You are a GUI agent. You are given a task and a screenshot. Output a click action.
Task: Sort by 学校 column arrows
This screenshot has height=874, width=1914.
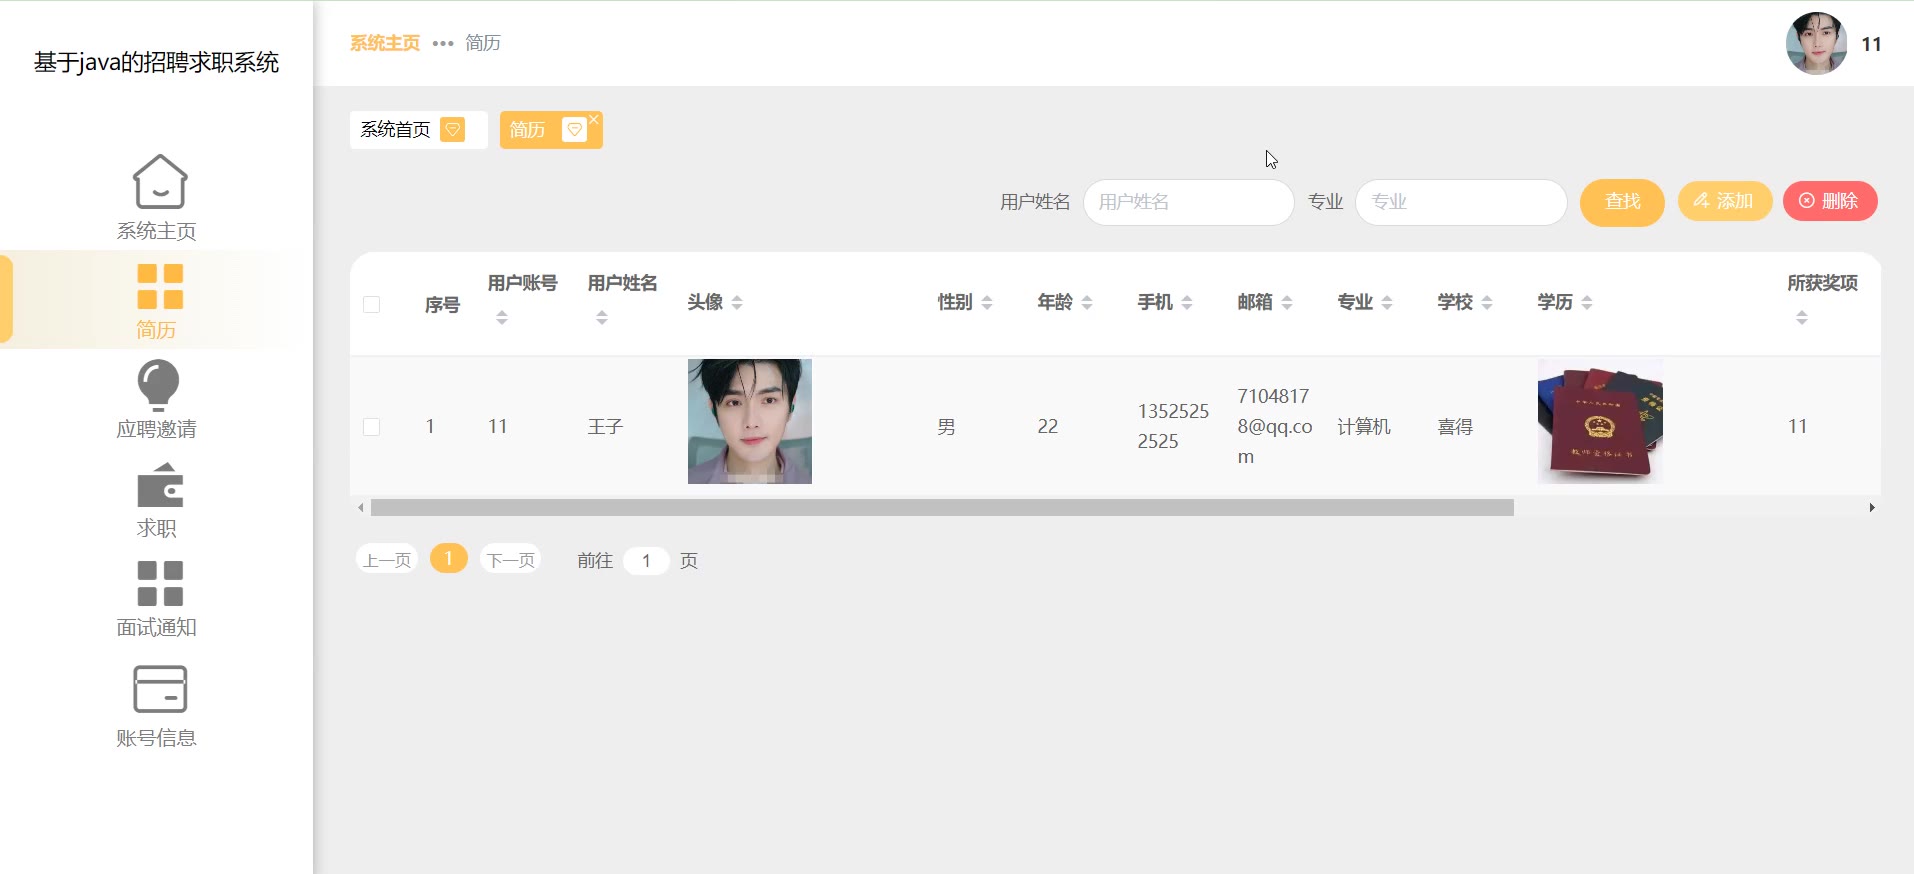tap(1487, 302)
